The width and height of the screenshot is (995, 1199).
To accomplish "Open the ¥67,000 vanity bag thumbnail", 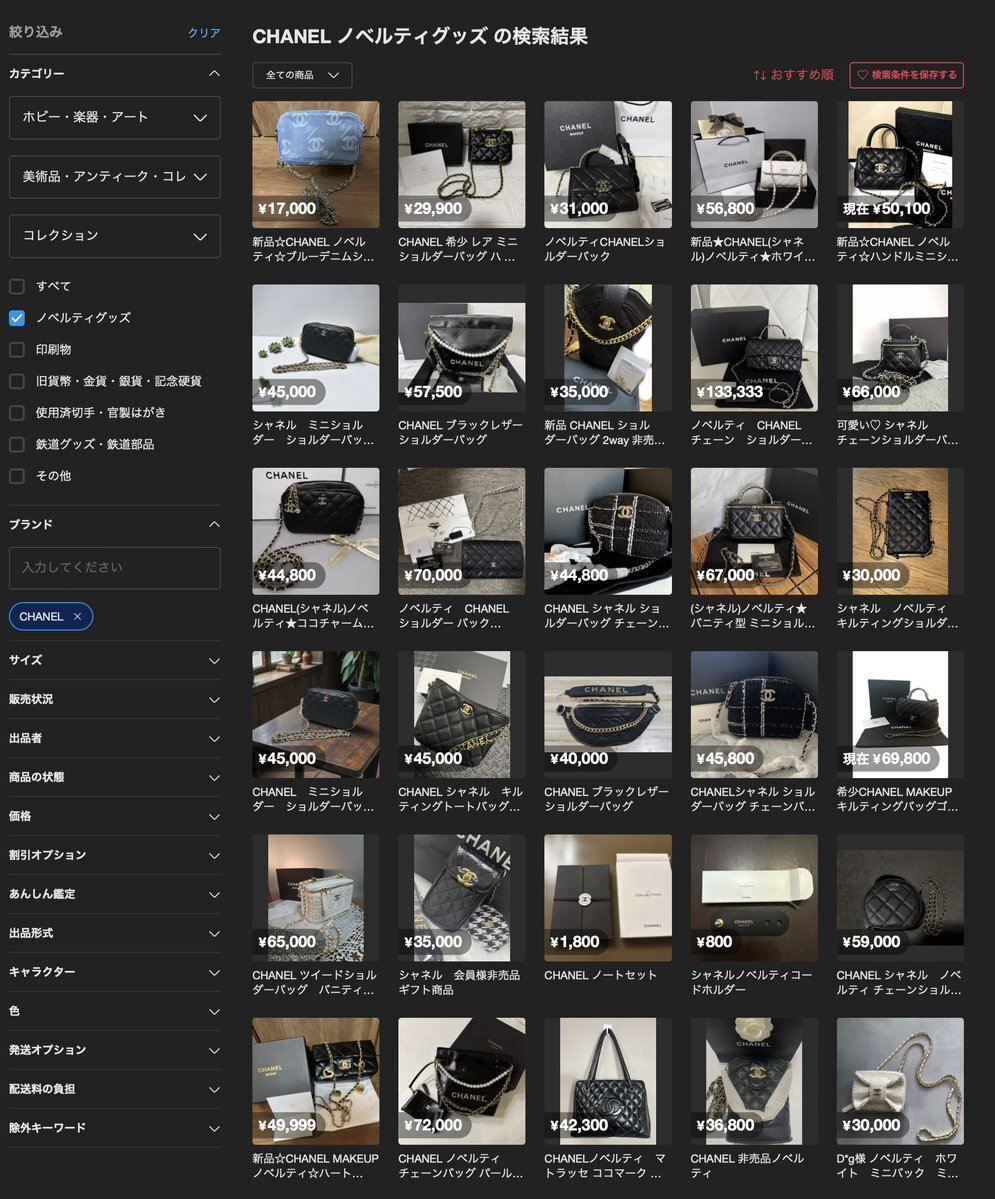I will (754, 531).
